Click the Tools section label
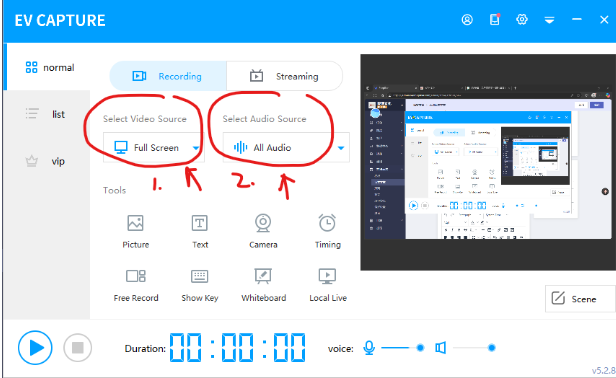 (114, 190)
